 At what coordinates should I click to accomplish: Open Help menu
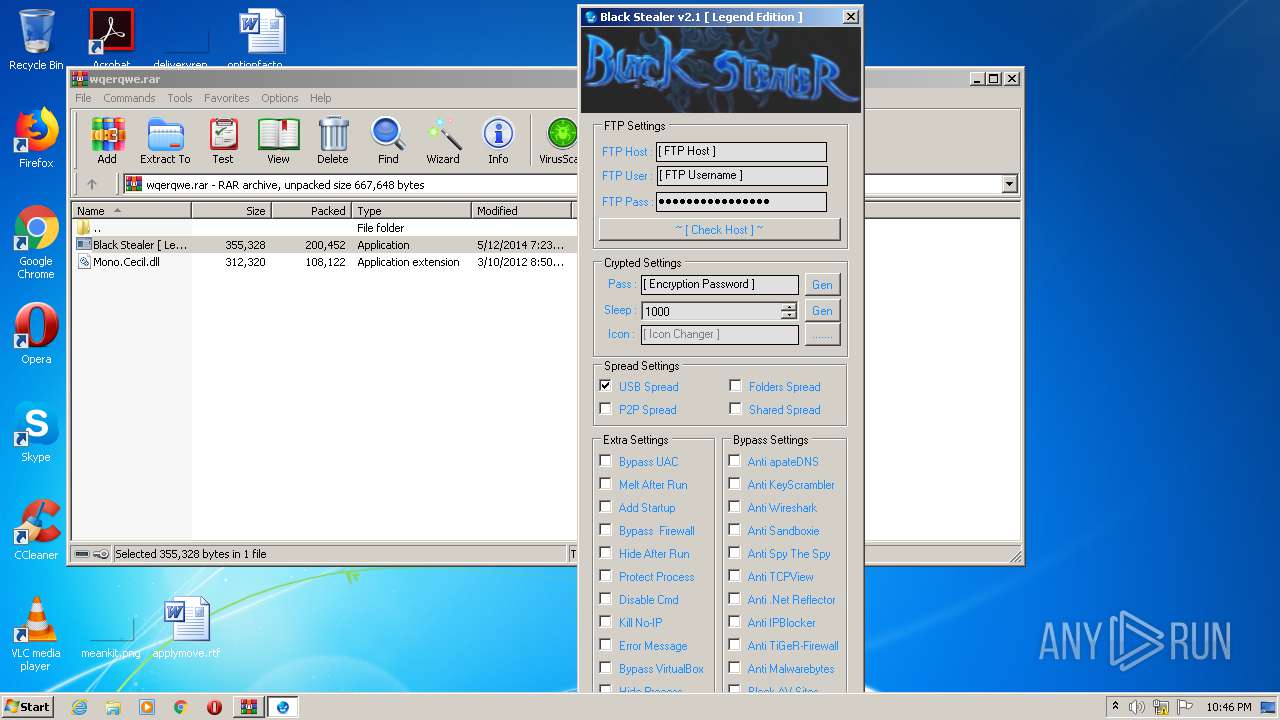tap(320, 98)
